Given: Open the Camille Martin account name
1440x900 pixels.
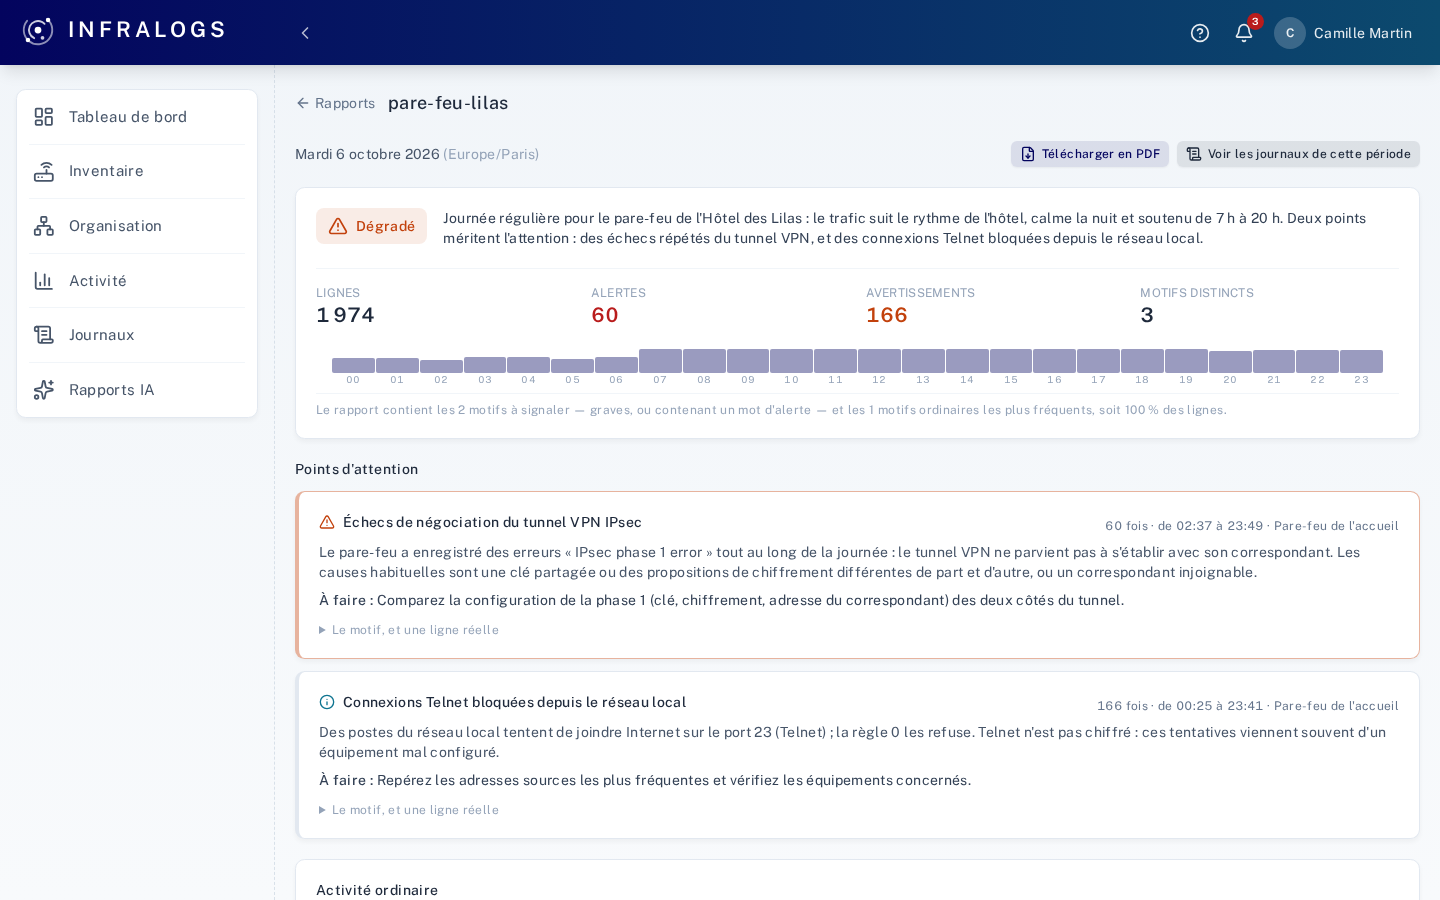Looking at the screenshot, I should click(x=1363, y=33).
